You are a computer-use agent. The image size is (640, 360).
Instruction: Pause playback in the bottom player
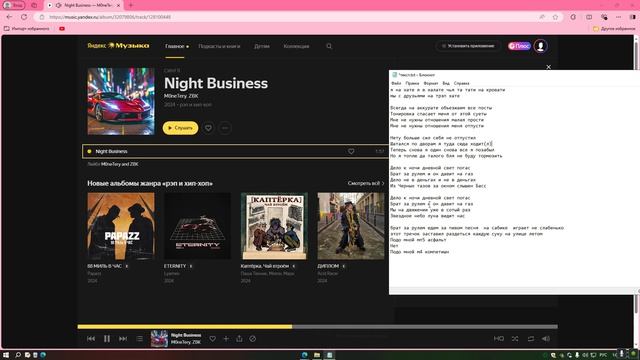[107, 339]
